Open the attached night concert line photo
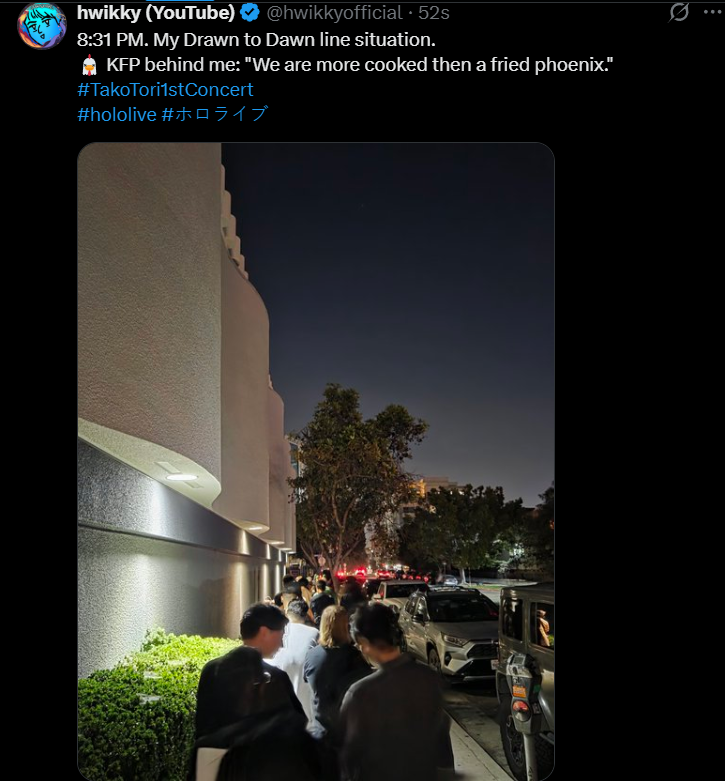This screenshot has height=781, width=725. 316,461
